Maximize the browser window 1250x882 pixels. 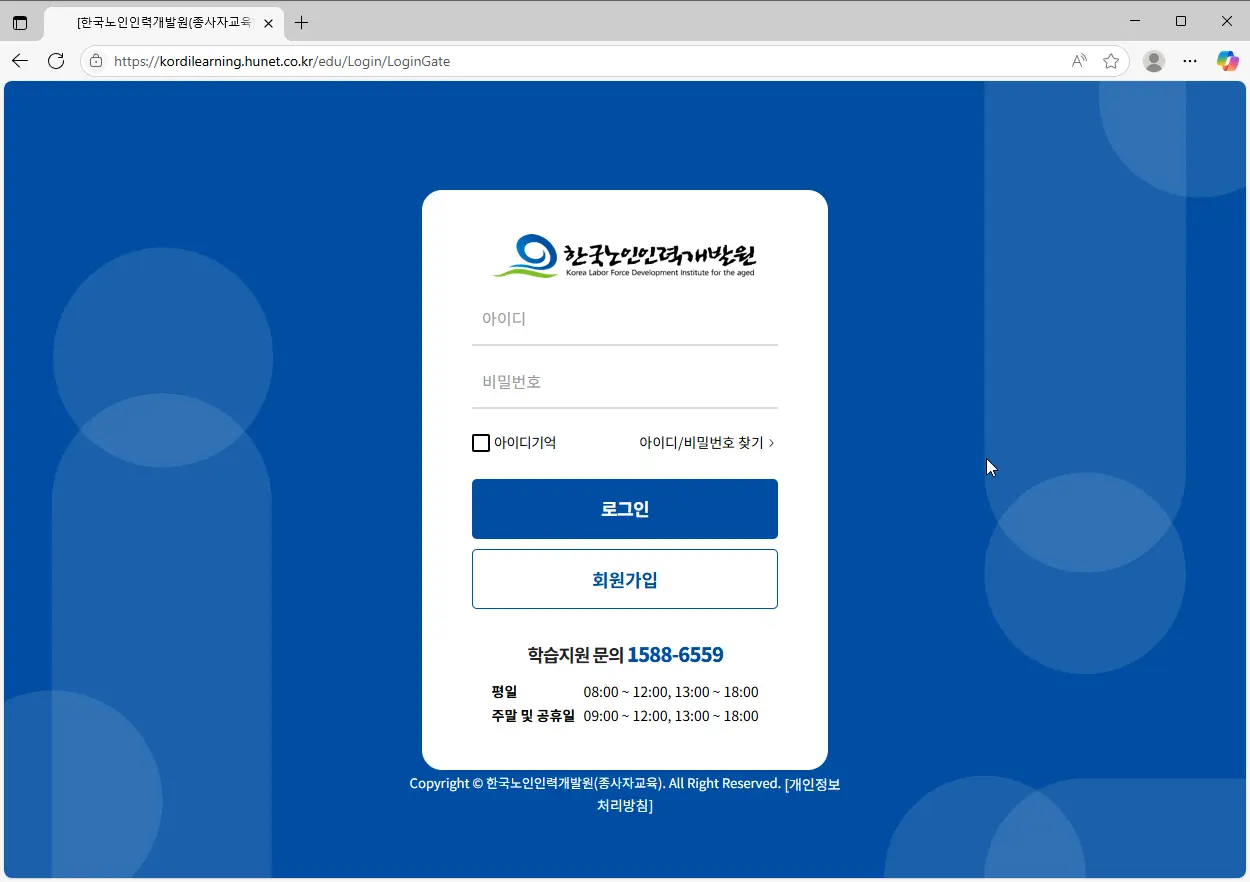(1181, 21)
